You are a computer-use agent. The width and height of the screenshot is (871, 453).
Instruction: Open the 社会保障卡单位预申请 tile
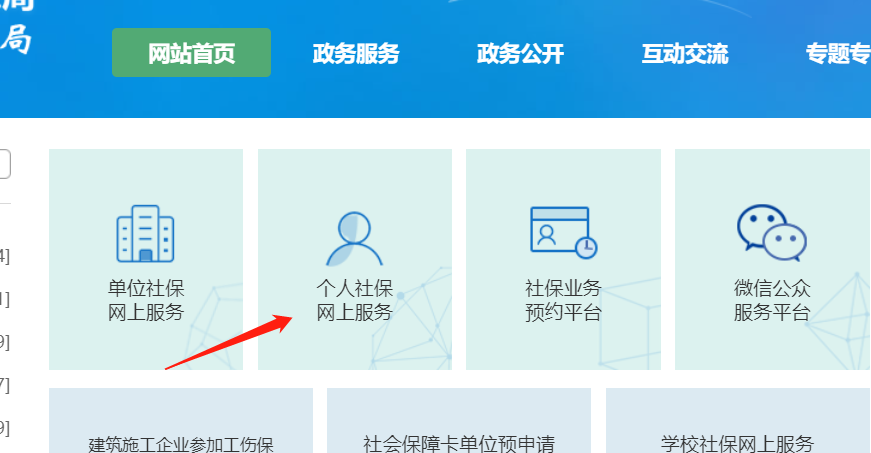459,421
